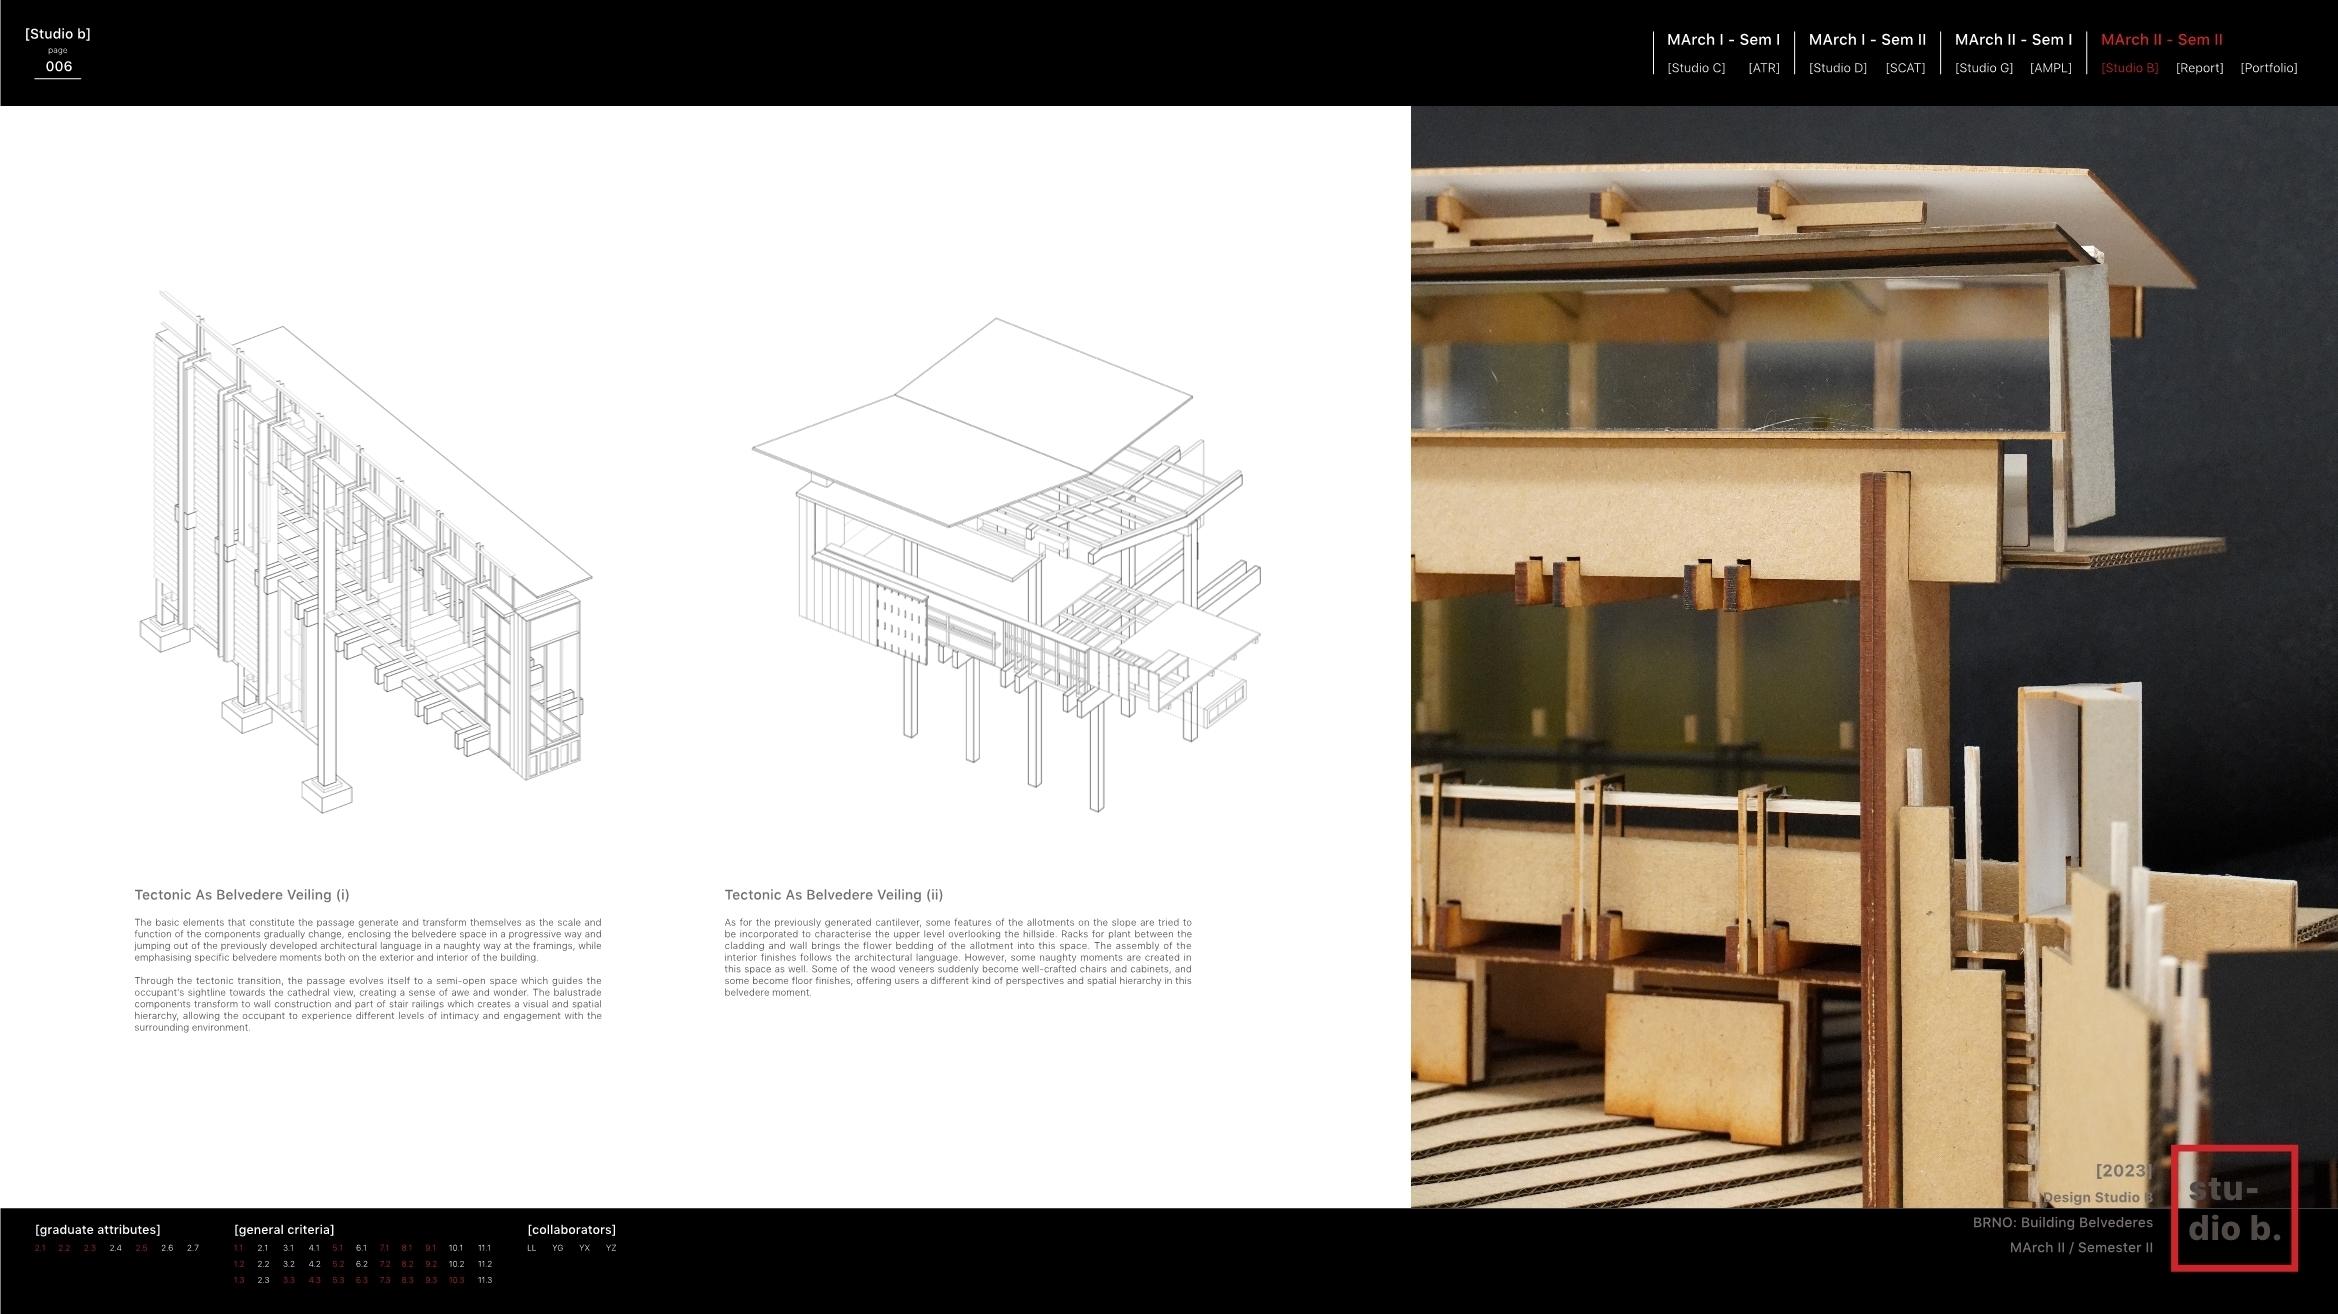Select MArch I - Sem II tab
Screen dimensions: 2338x1314
(1867, 40)
